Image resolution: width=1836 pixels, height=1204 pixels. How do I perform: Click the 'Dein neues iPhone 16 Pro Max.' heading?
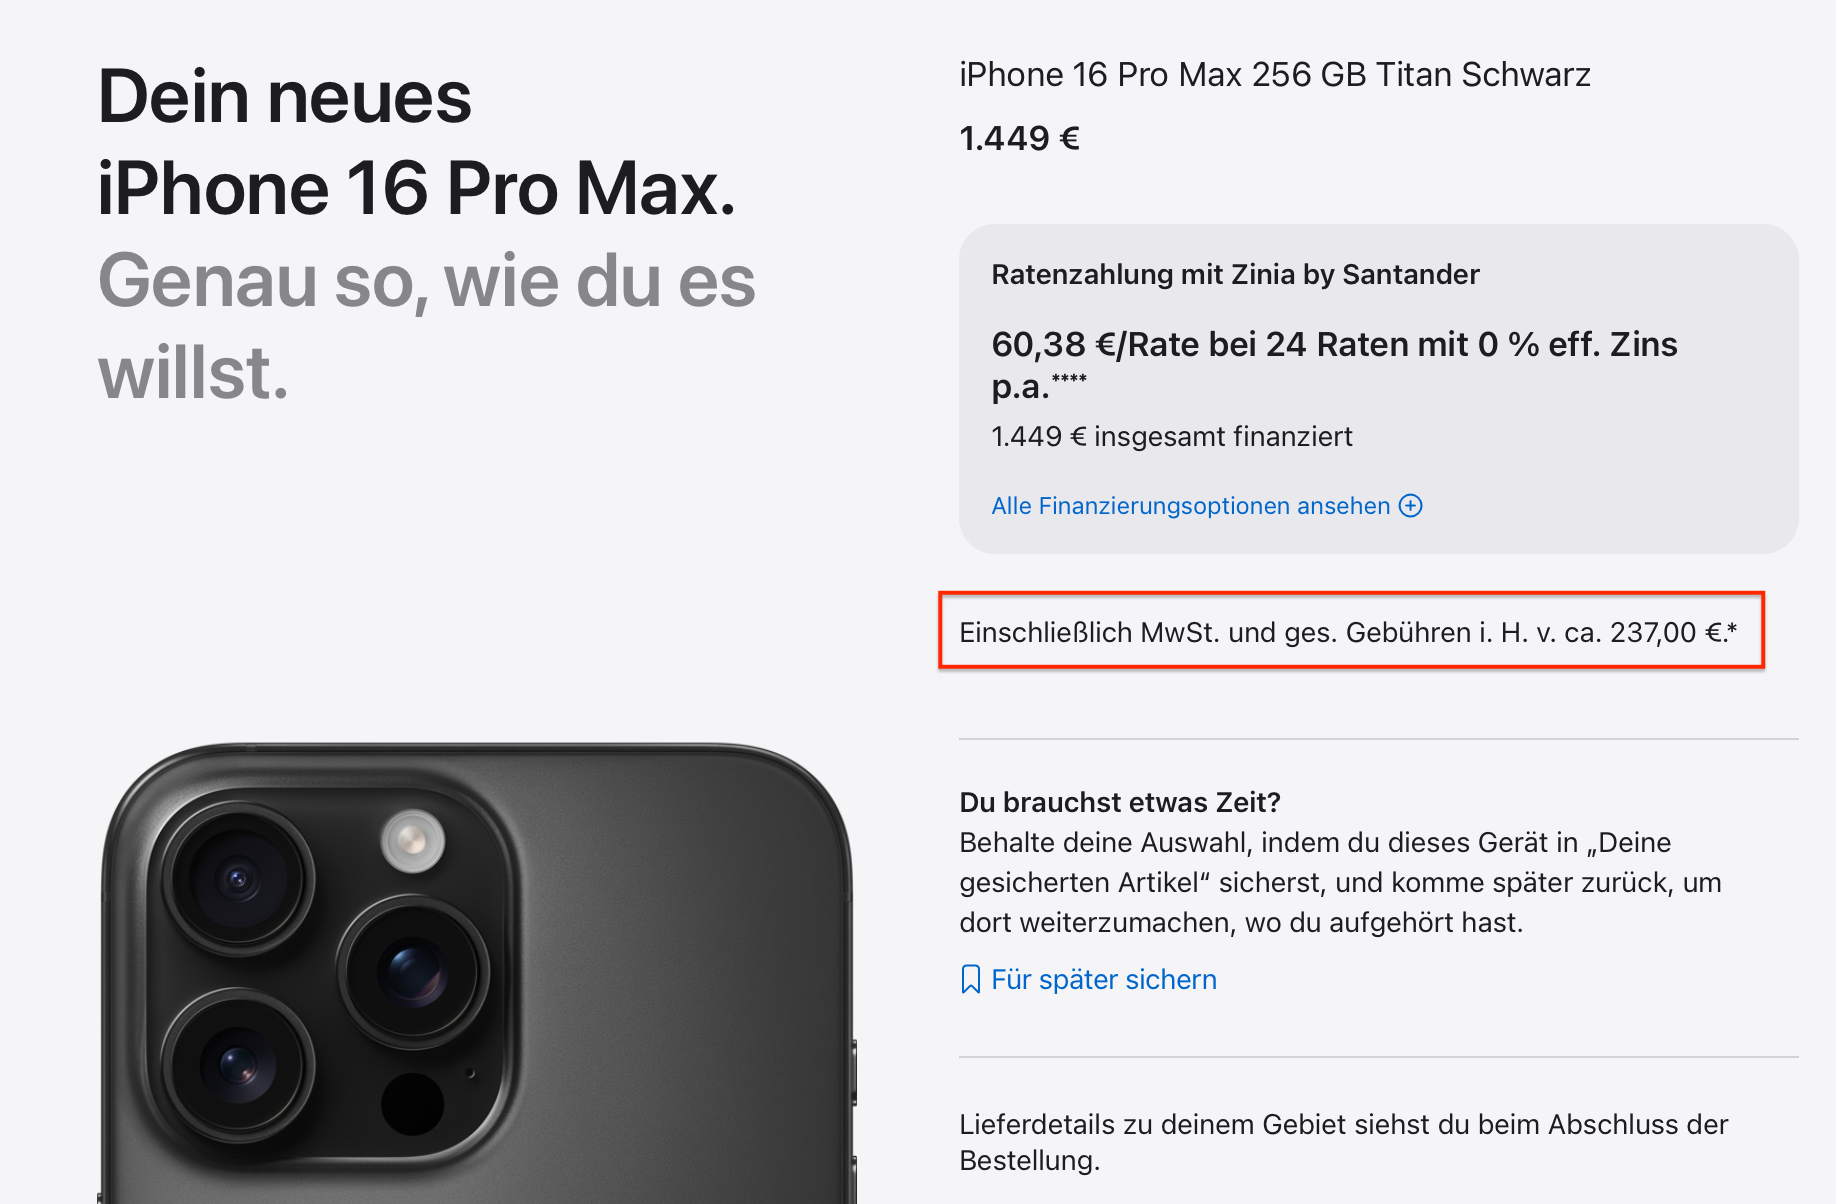(417, 142)
